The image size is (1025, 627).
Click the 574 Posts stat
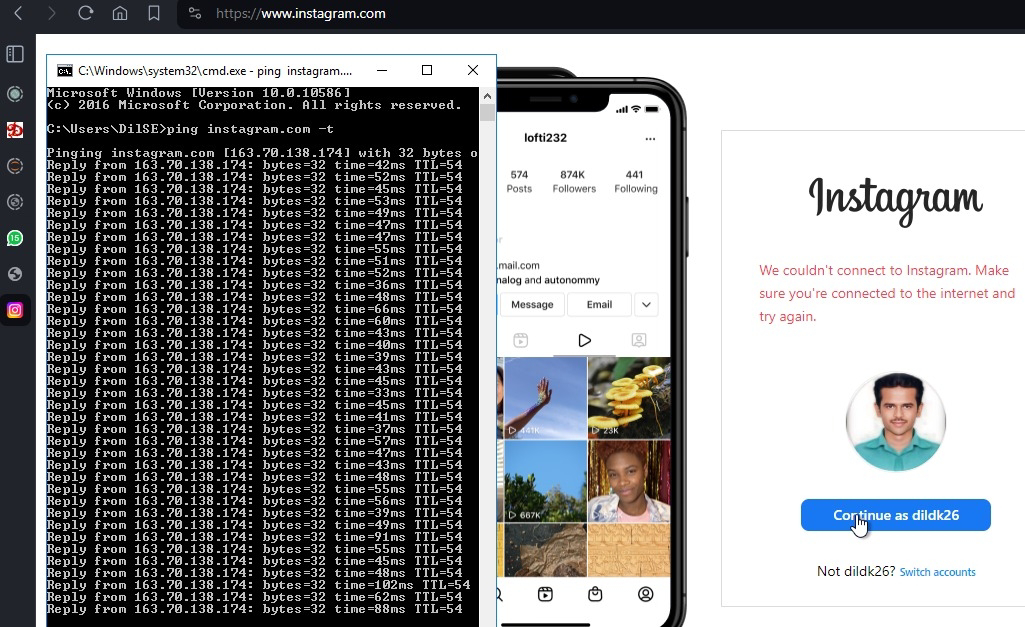click(x=519, y=181)
